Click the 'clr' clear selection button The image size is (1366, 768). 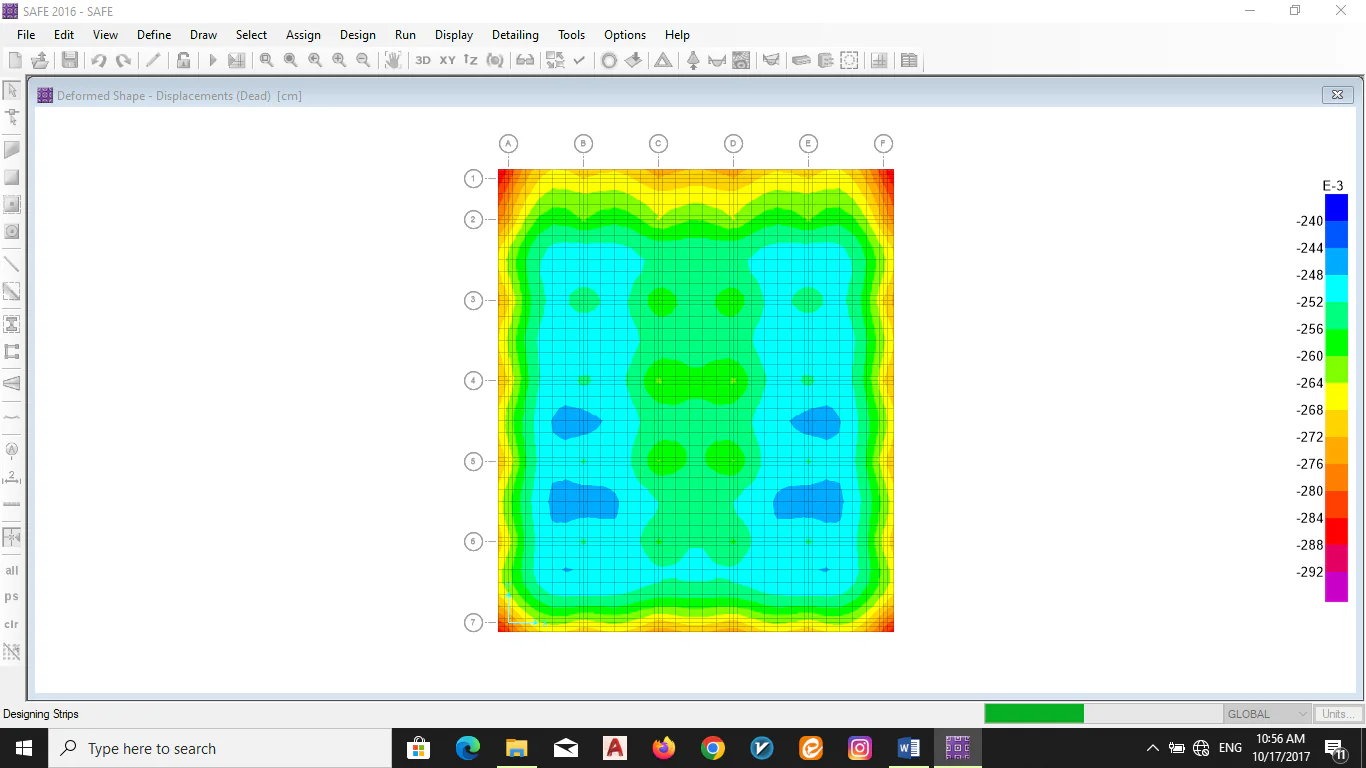(12, 624)
